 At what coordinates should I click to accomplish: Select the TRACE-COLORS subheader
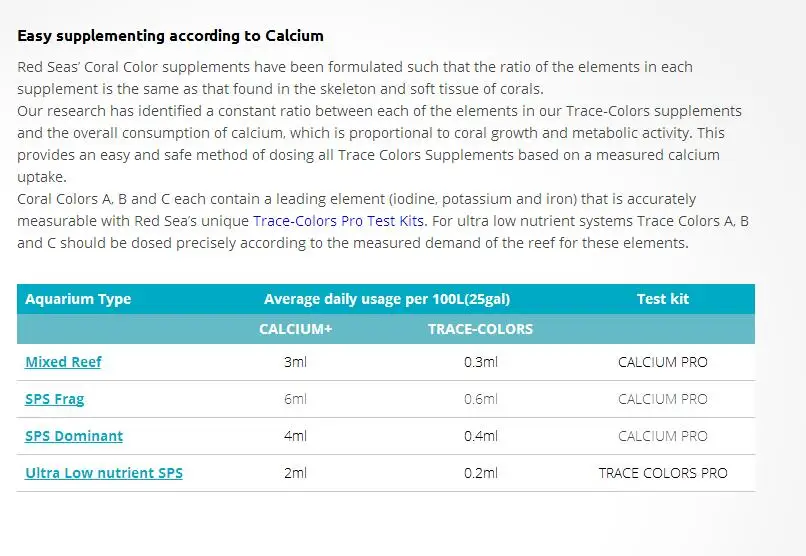[481, 329]
